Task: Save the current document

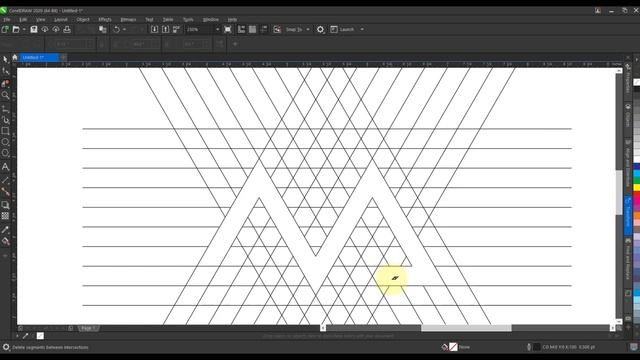Action: point(34,29)
